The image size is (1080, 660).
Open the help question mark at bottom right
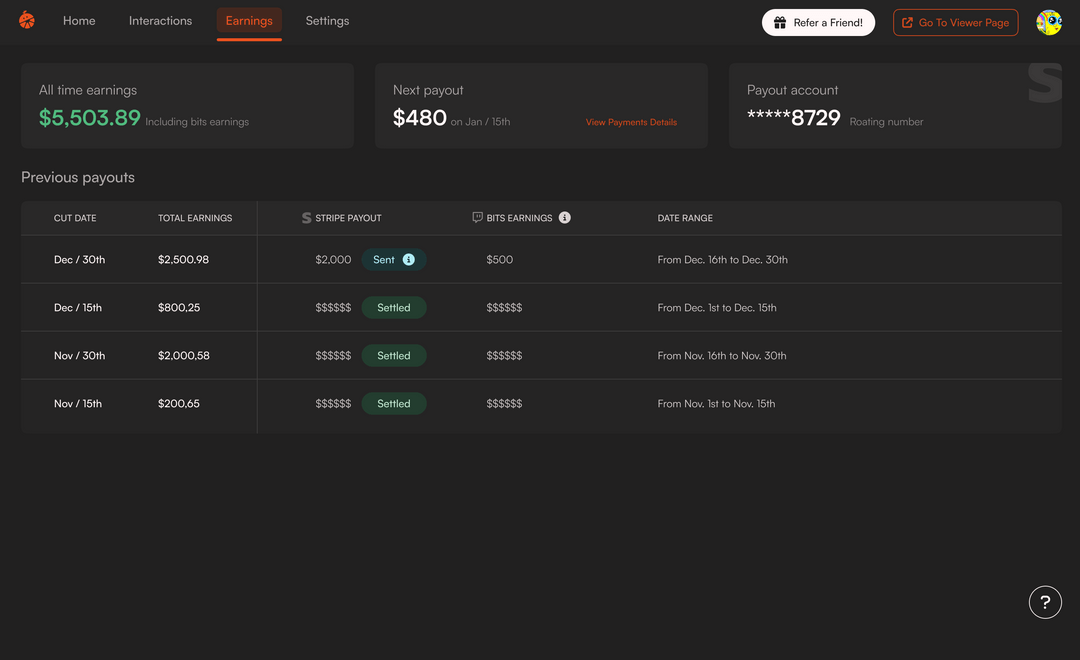[1046, 601]
